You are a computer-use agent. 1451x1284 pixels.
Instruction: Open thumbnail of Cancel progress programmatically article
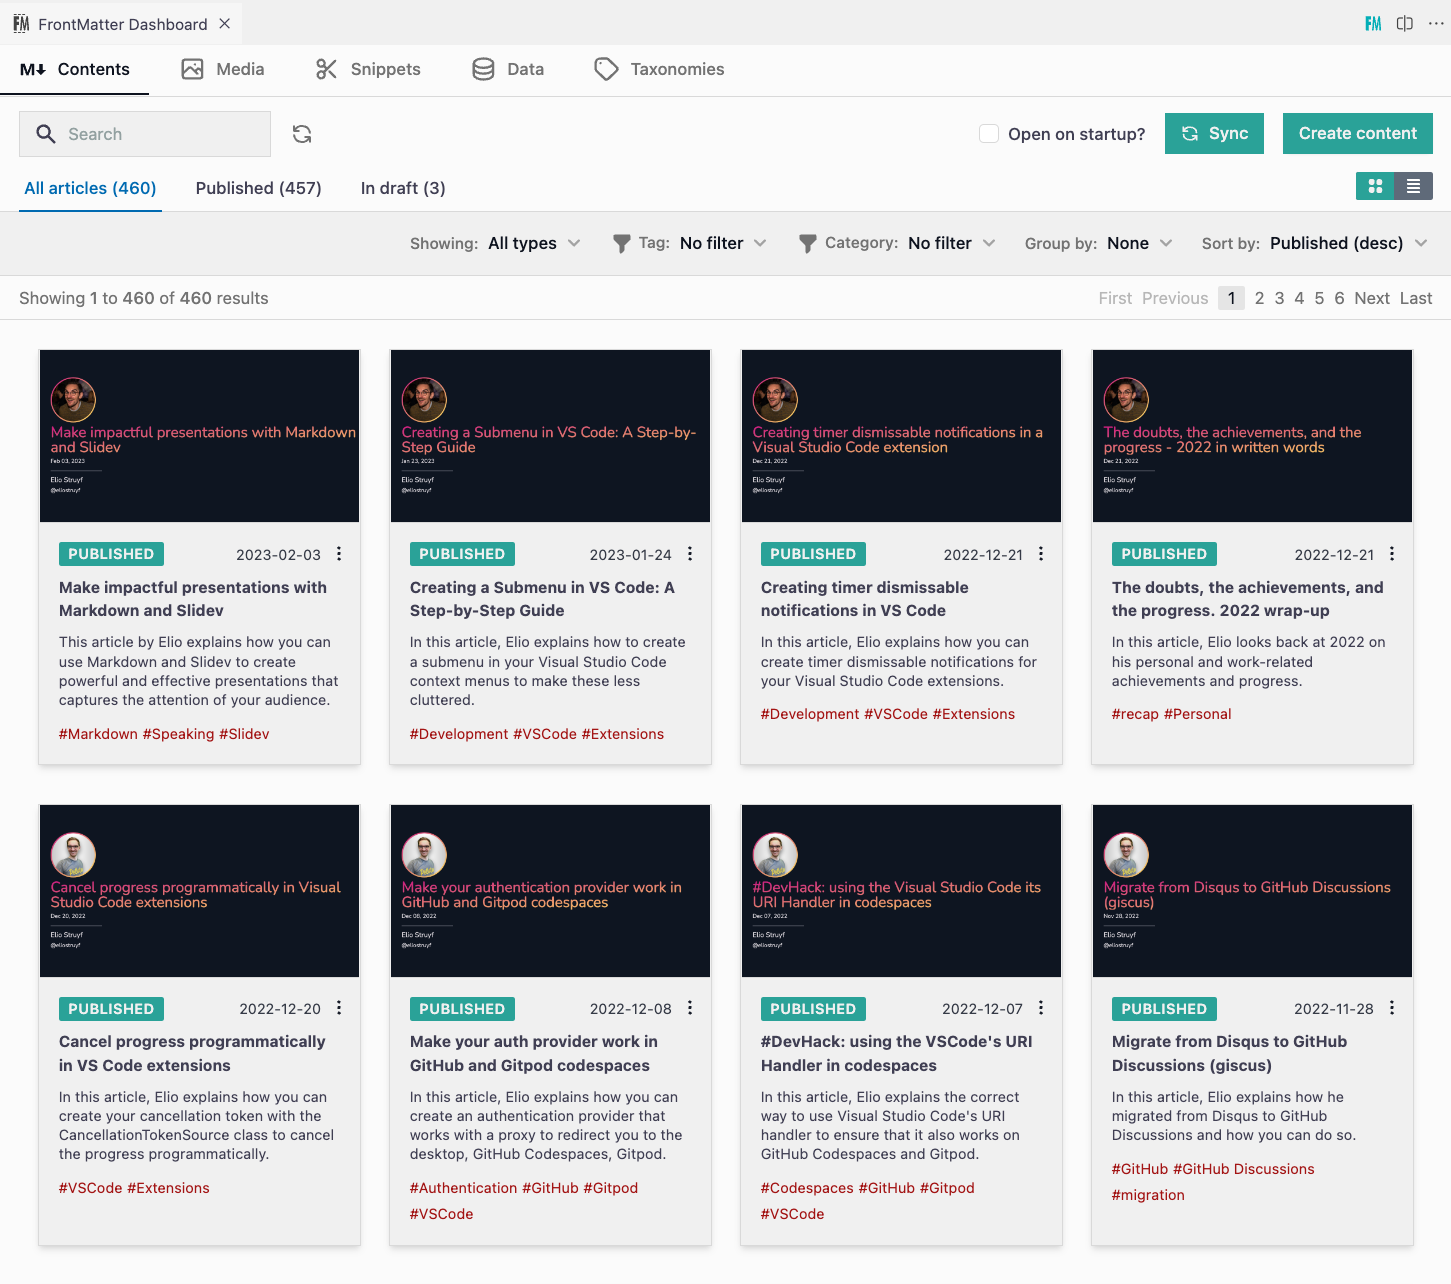pyautogui.click(x=199, y=891)
